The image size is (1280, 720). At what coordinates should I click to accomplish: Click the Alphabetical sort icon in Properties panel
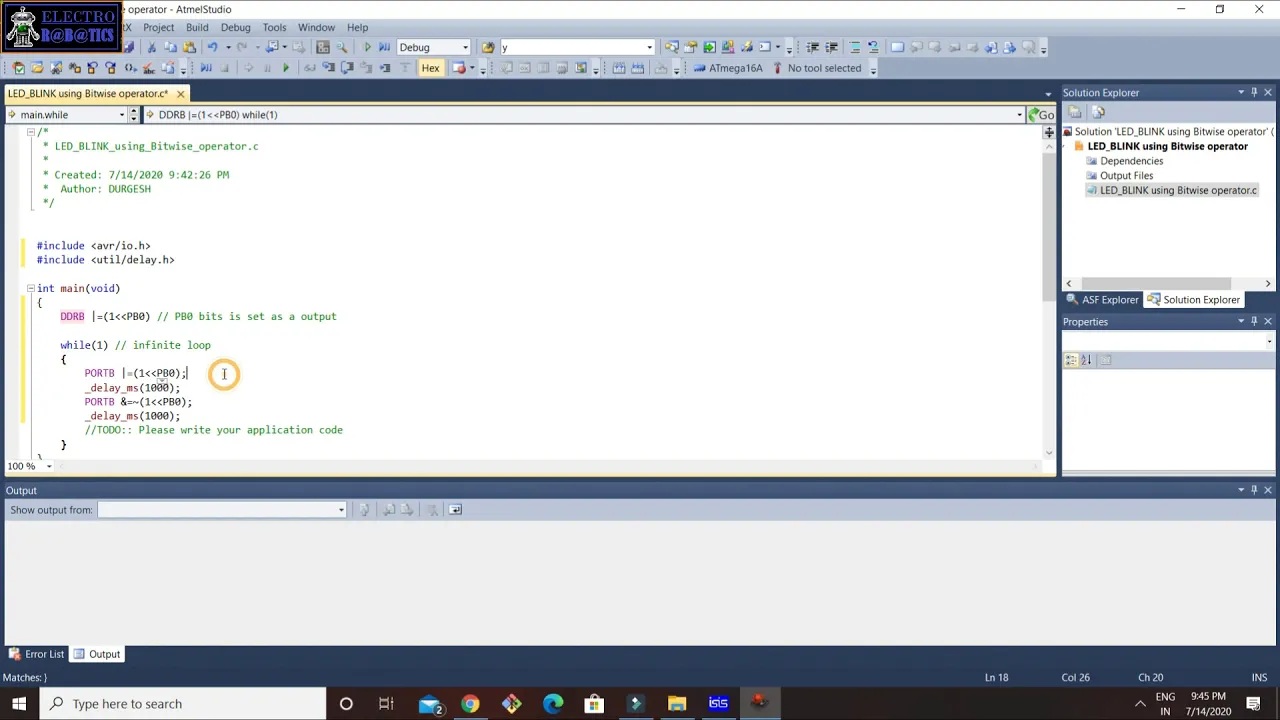(1087, 360)
